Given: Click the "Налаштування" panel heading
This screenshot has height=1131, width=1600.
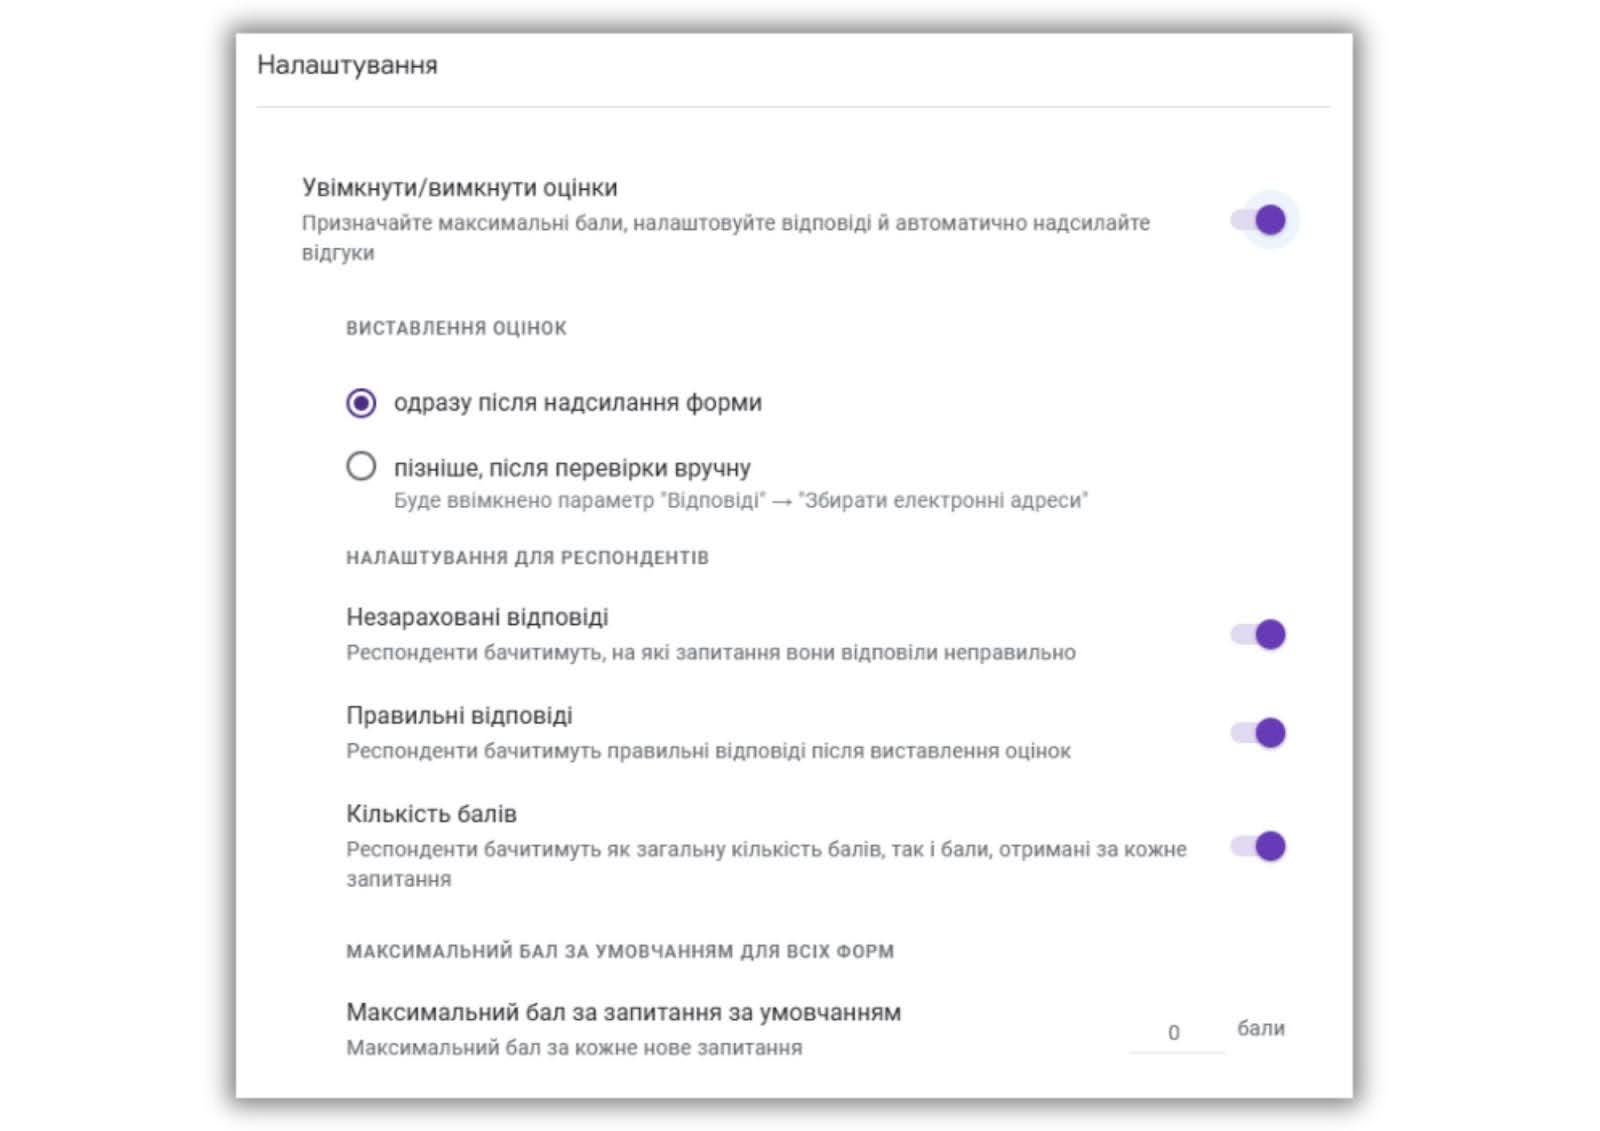Looking at the screenshot, I should pyautogui.click(x=347, y=65).
